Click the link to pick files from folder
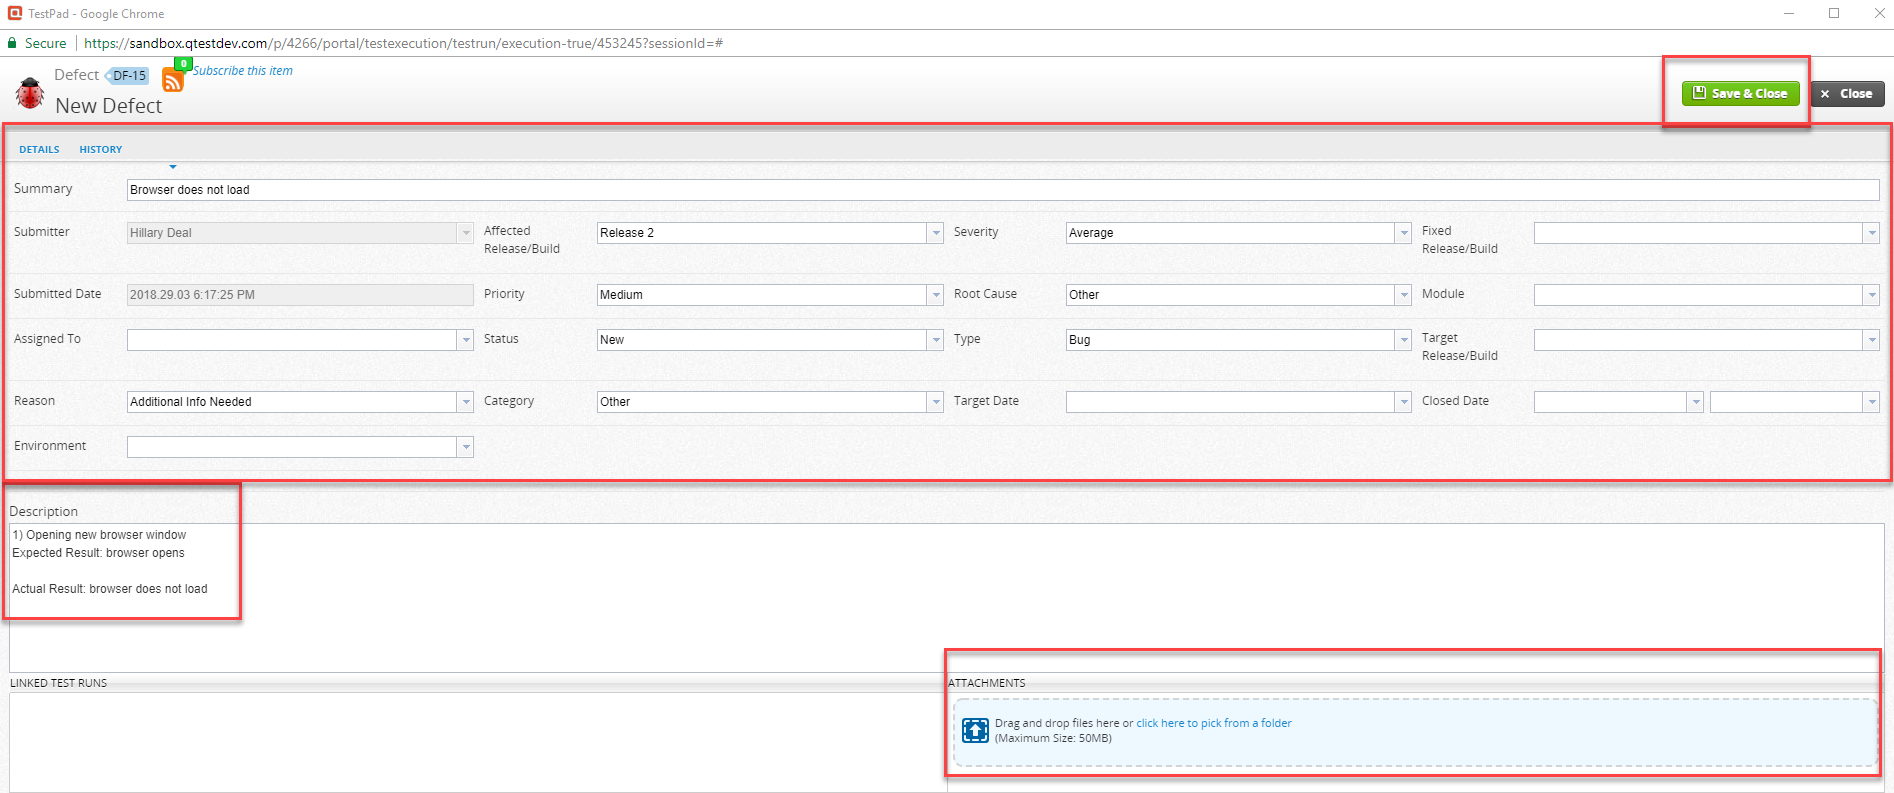Image resolution: width=1894 pixels, height=793 pixels. 1213,723
